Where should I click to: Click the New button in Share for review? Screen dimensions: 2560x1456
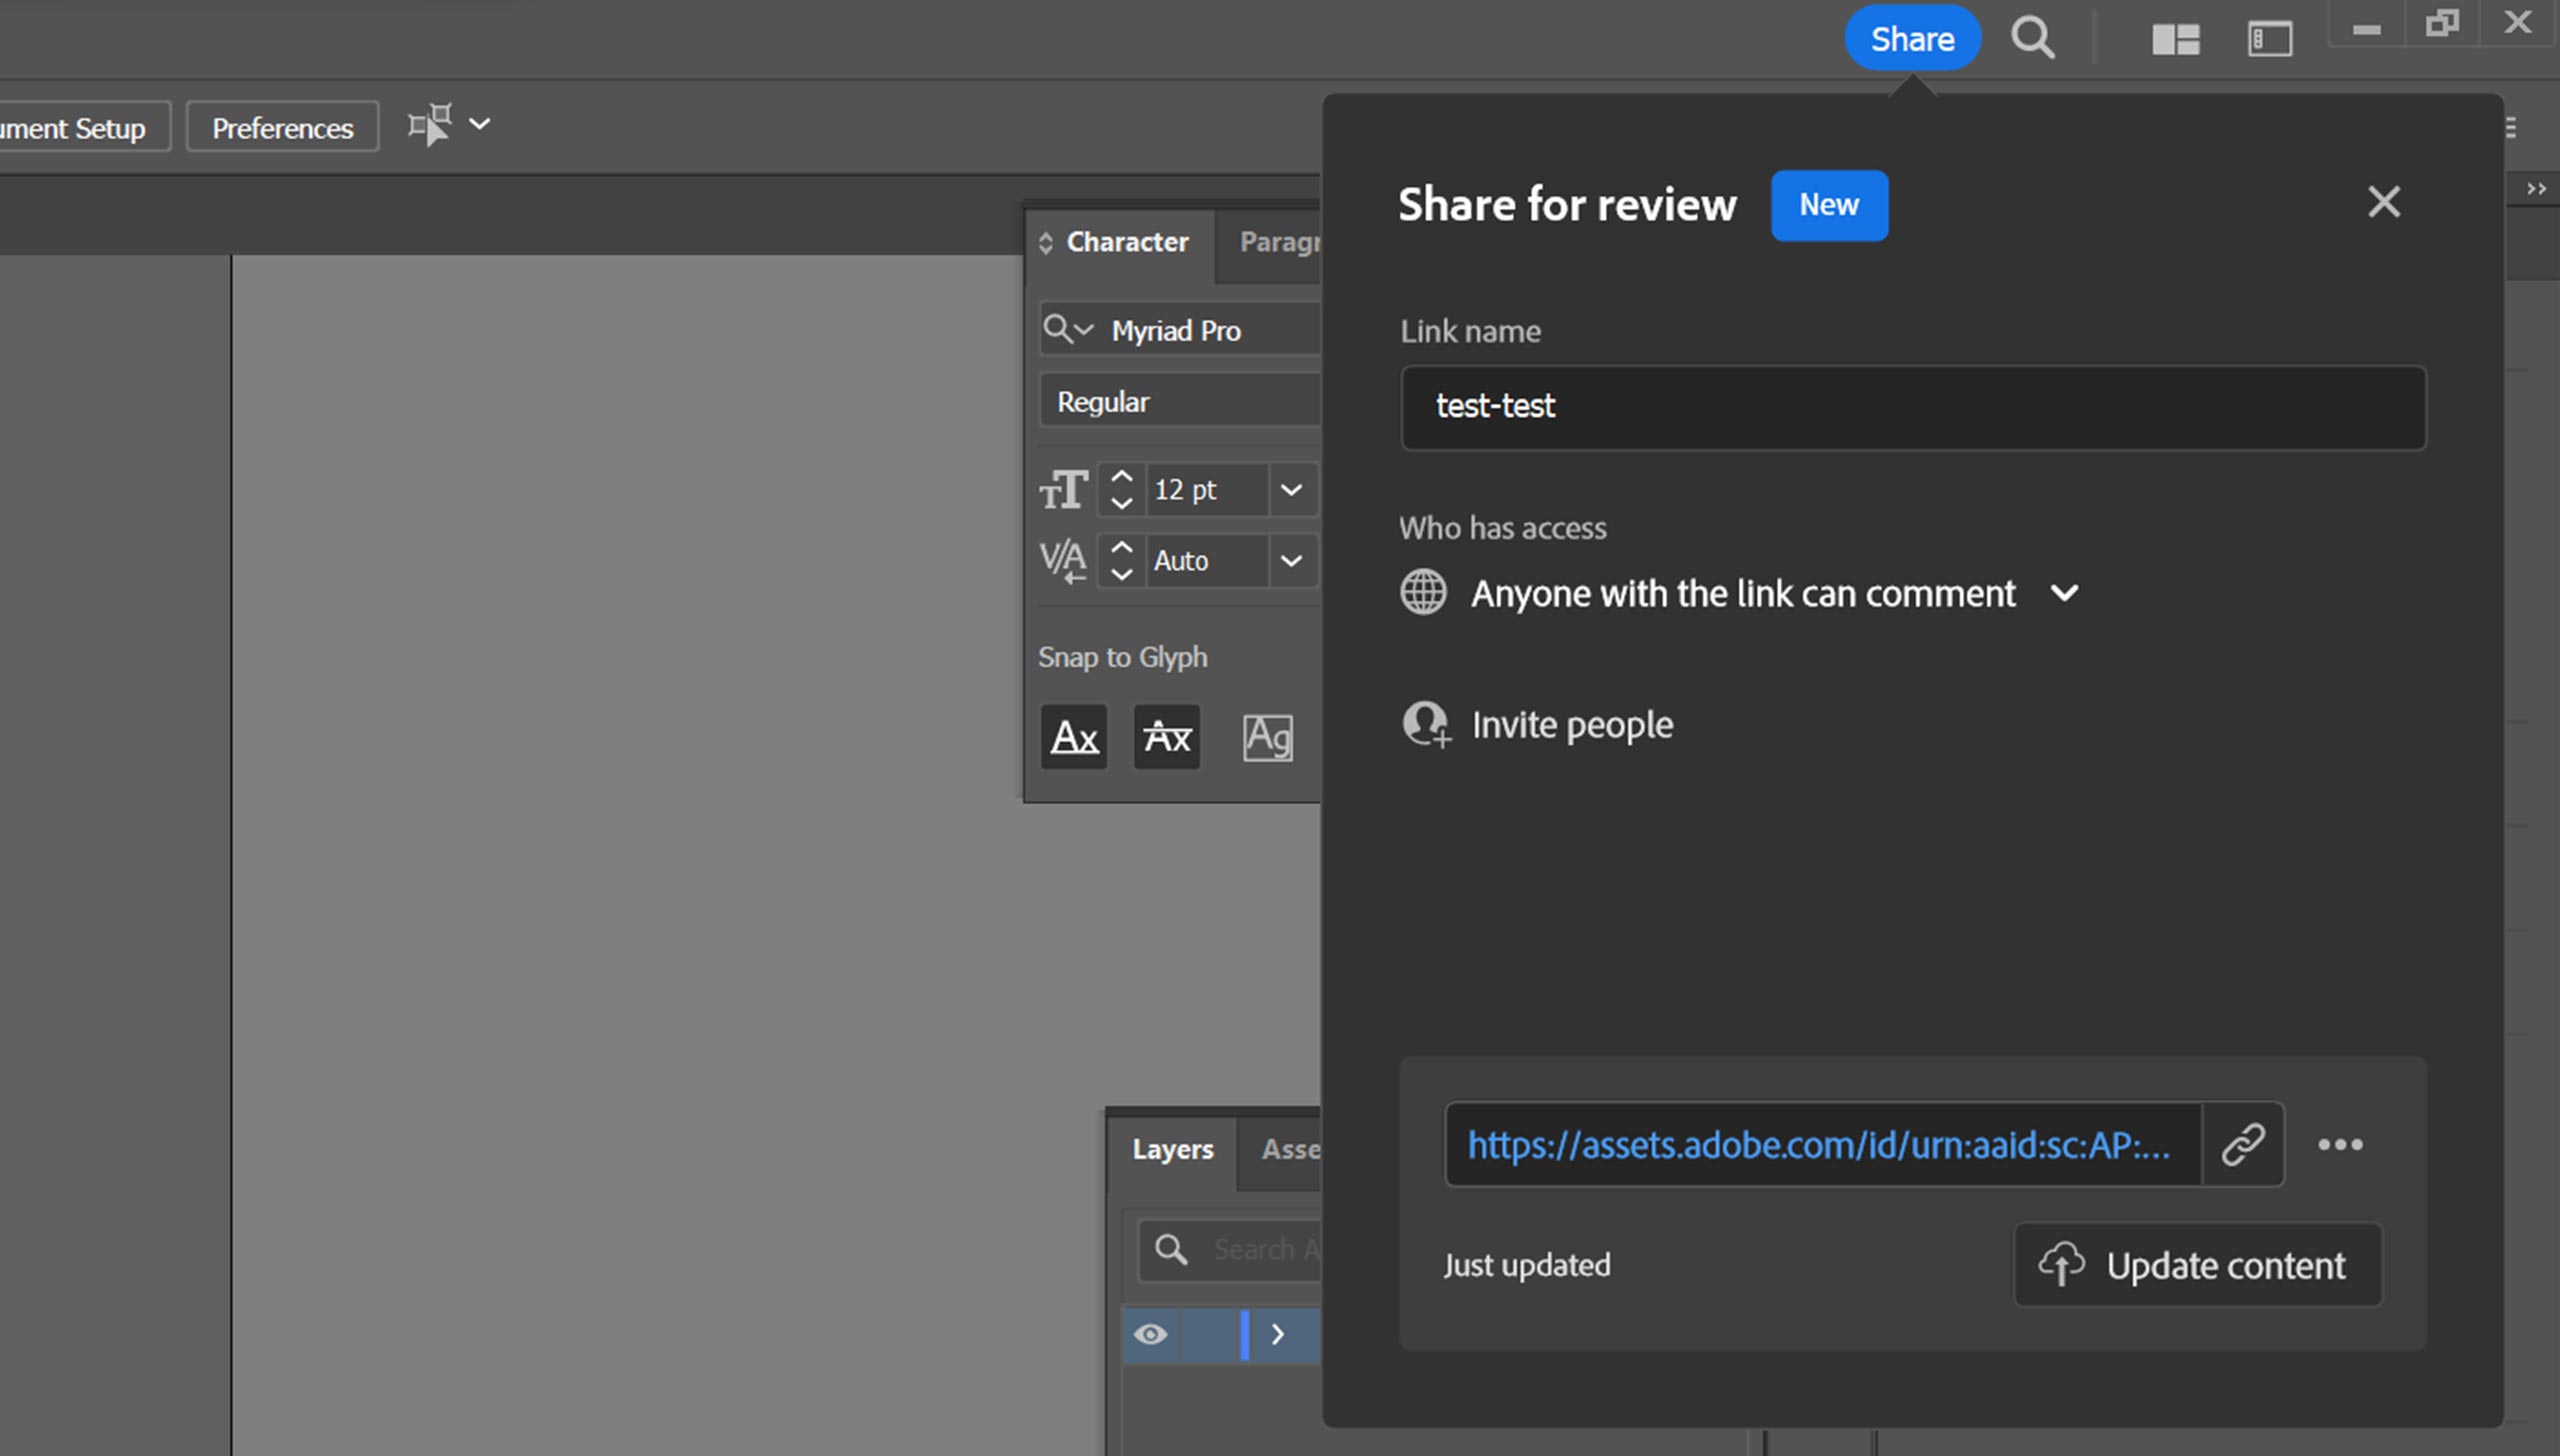[x=1829, y=204]
